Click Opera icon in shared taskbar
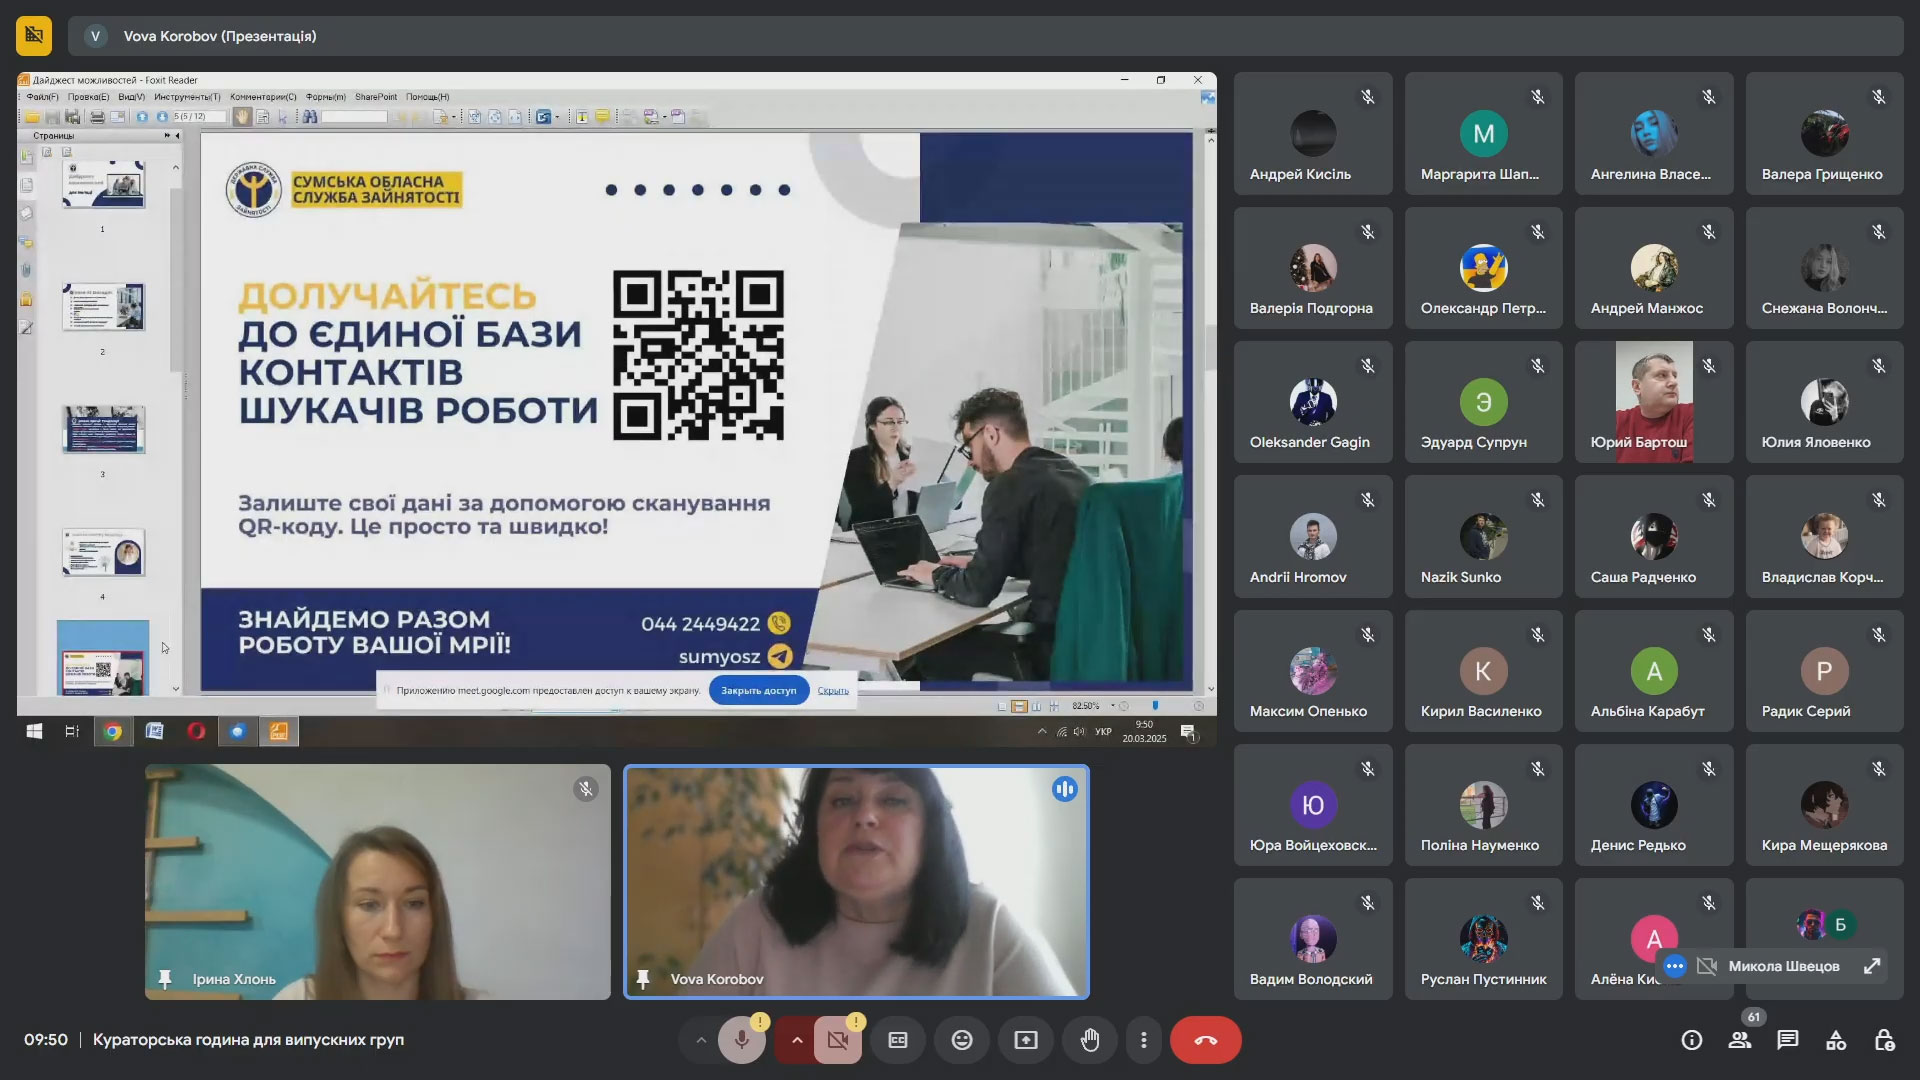This screenshot has width=1920, height=1080. [196, 731]
